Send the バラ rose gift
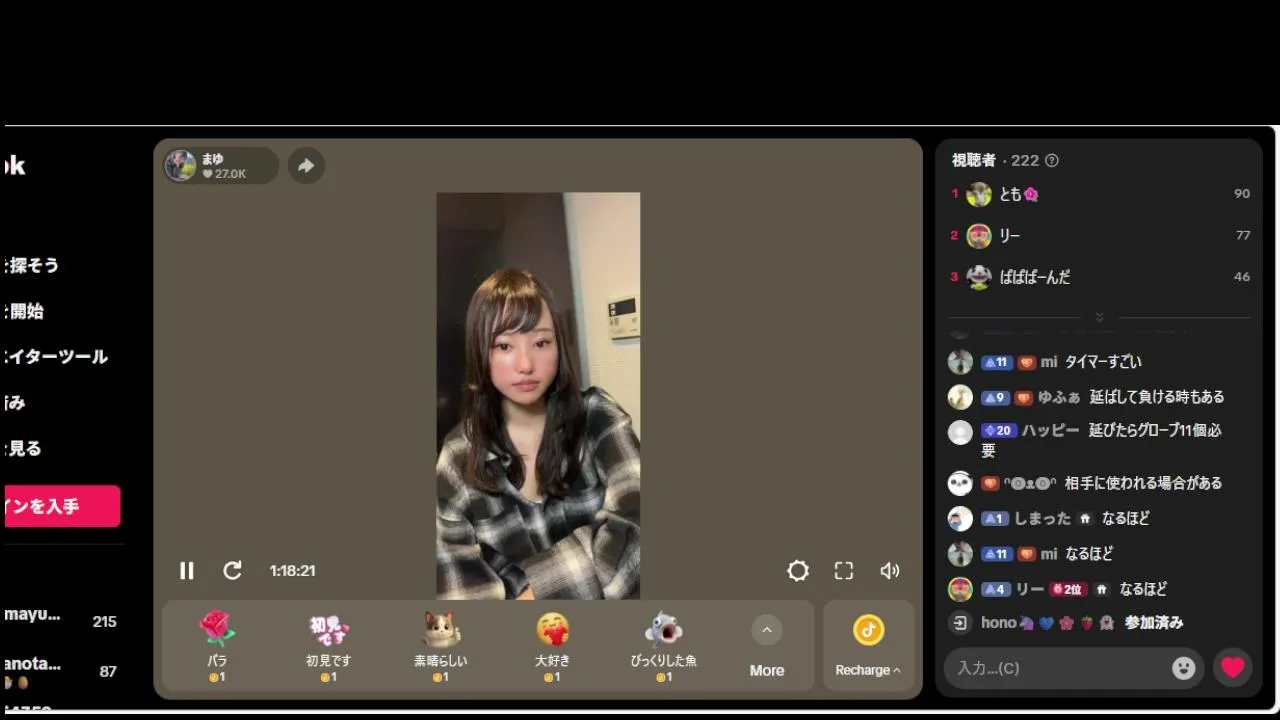The width and height of the screenshot is (1280, 720). click(x=217, y=646)
